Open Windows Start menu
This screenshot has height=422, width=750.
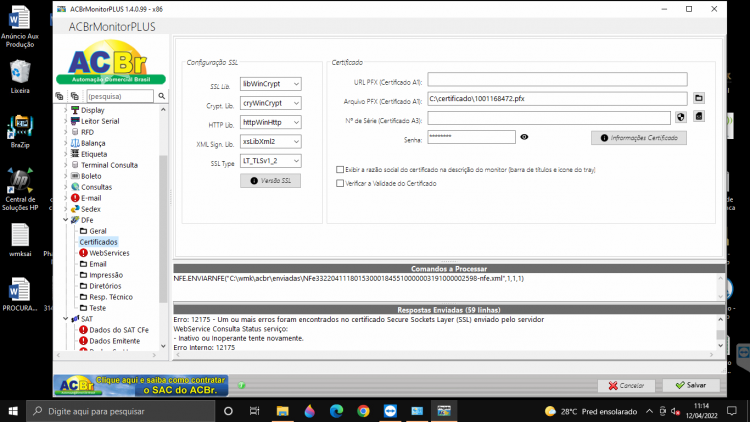[x=13, y=411]
